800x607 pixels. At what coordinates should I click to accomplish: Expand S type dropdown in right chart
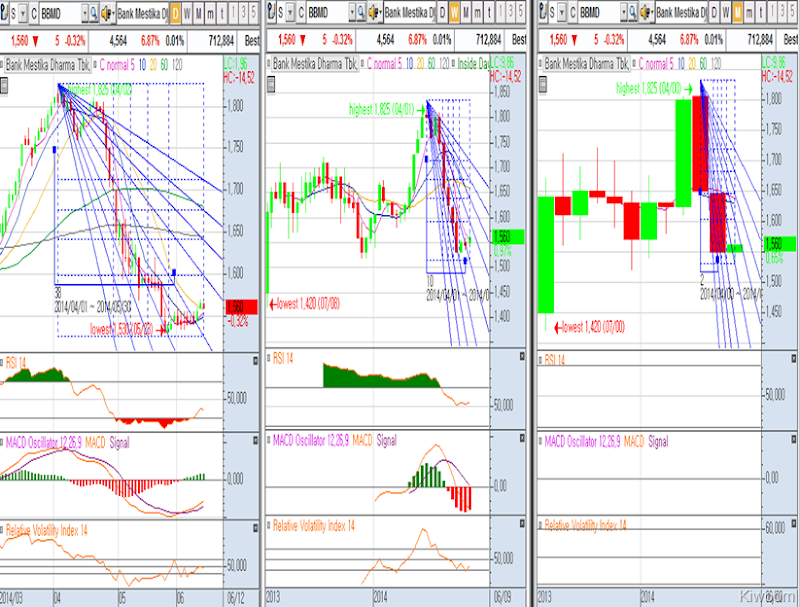(x=562, y=13)
